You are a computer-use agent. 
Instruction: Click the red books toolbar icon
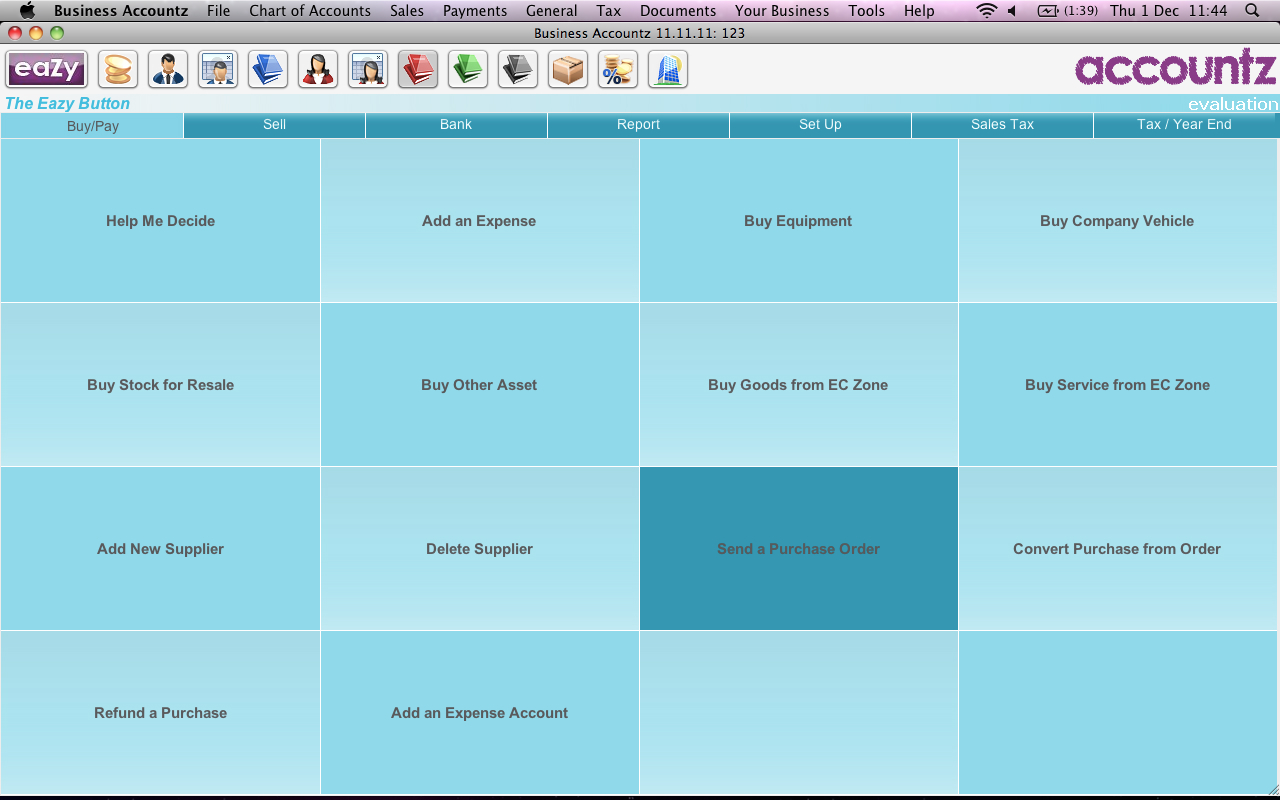pyautogui.click(x=418, y=70)
